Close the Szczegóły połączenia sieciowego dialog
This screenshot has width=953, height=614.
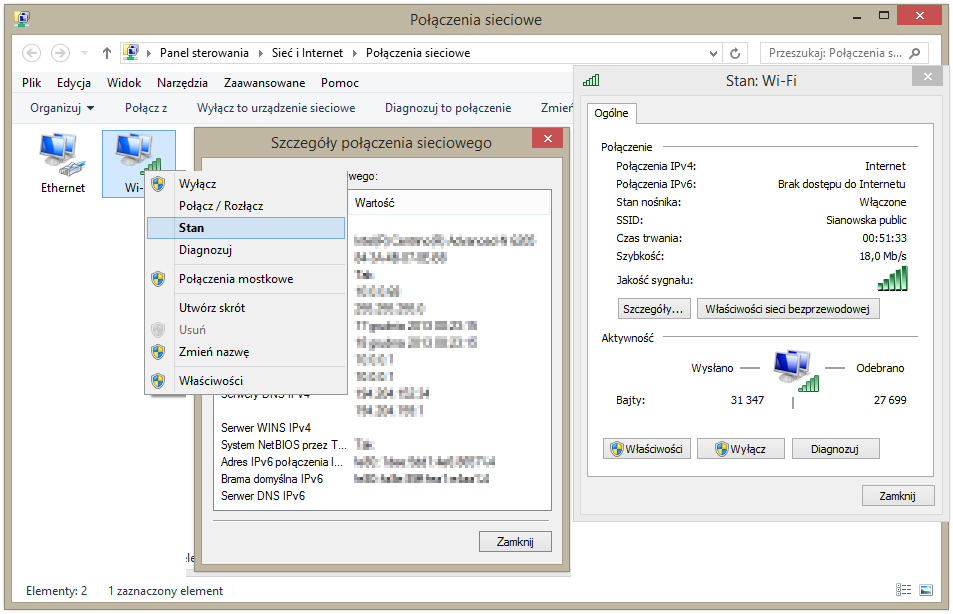(x=548, y=139)
